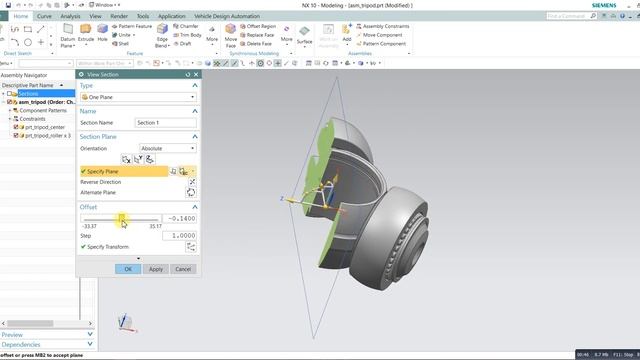
Task: Add a component to the assembly
Action: 347,33
